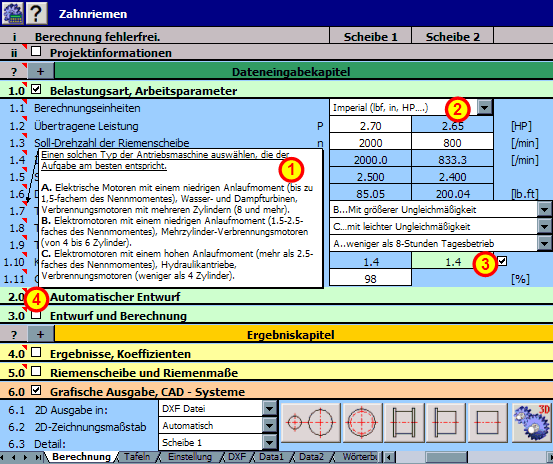Toggle Riemenscheibe und Riemenmaße checkbox
Viewport: 553px width, 464px height.
pyautogui.click(x=36, y=371)
